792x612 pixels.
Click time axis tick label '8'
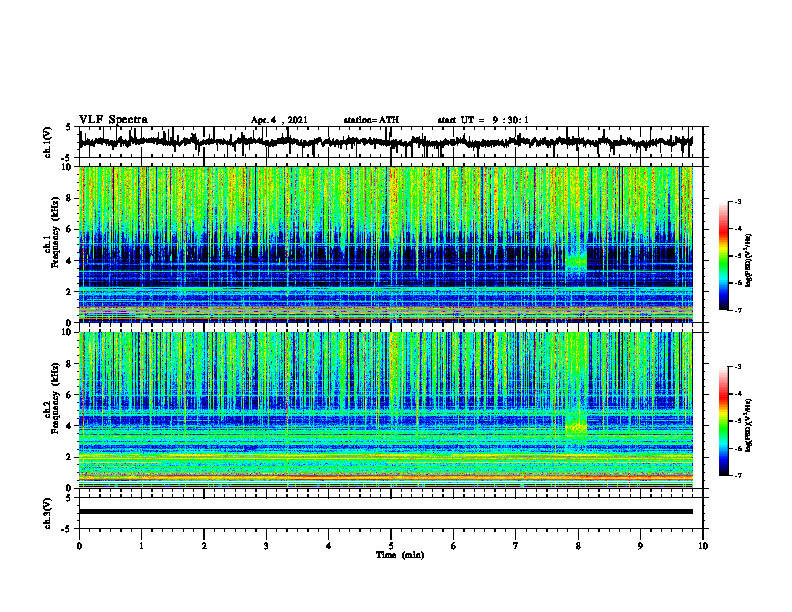[x=578, y=546]
